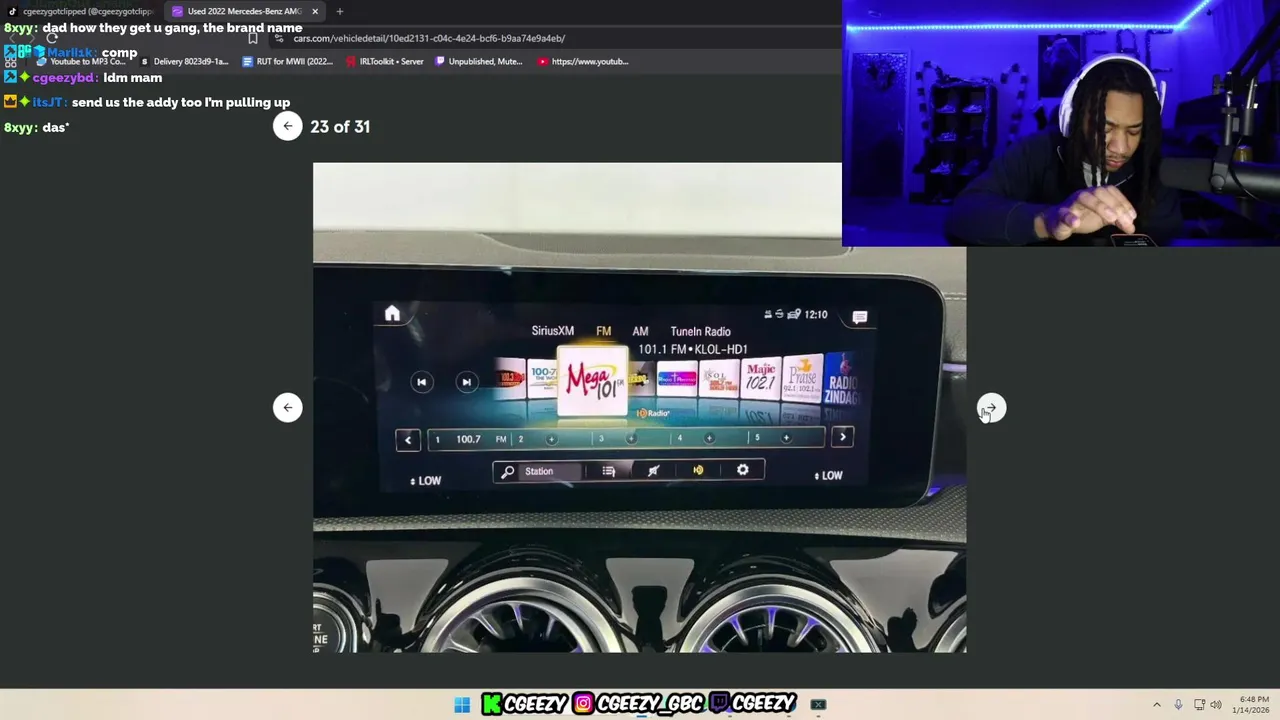
Task: Open the Delivery 8023d9 bookmark
Action: 185,61
